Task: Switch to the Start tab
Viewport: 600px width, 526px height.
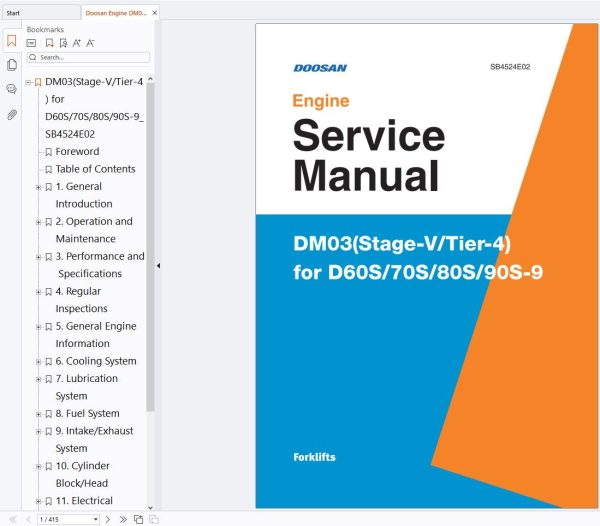Action: [x=13, y=13]
